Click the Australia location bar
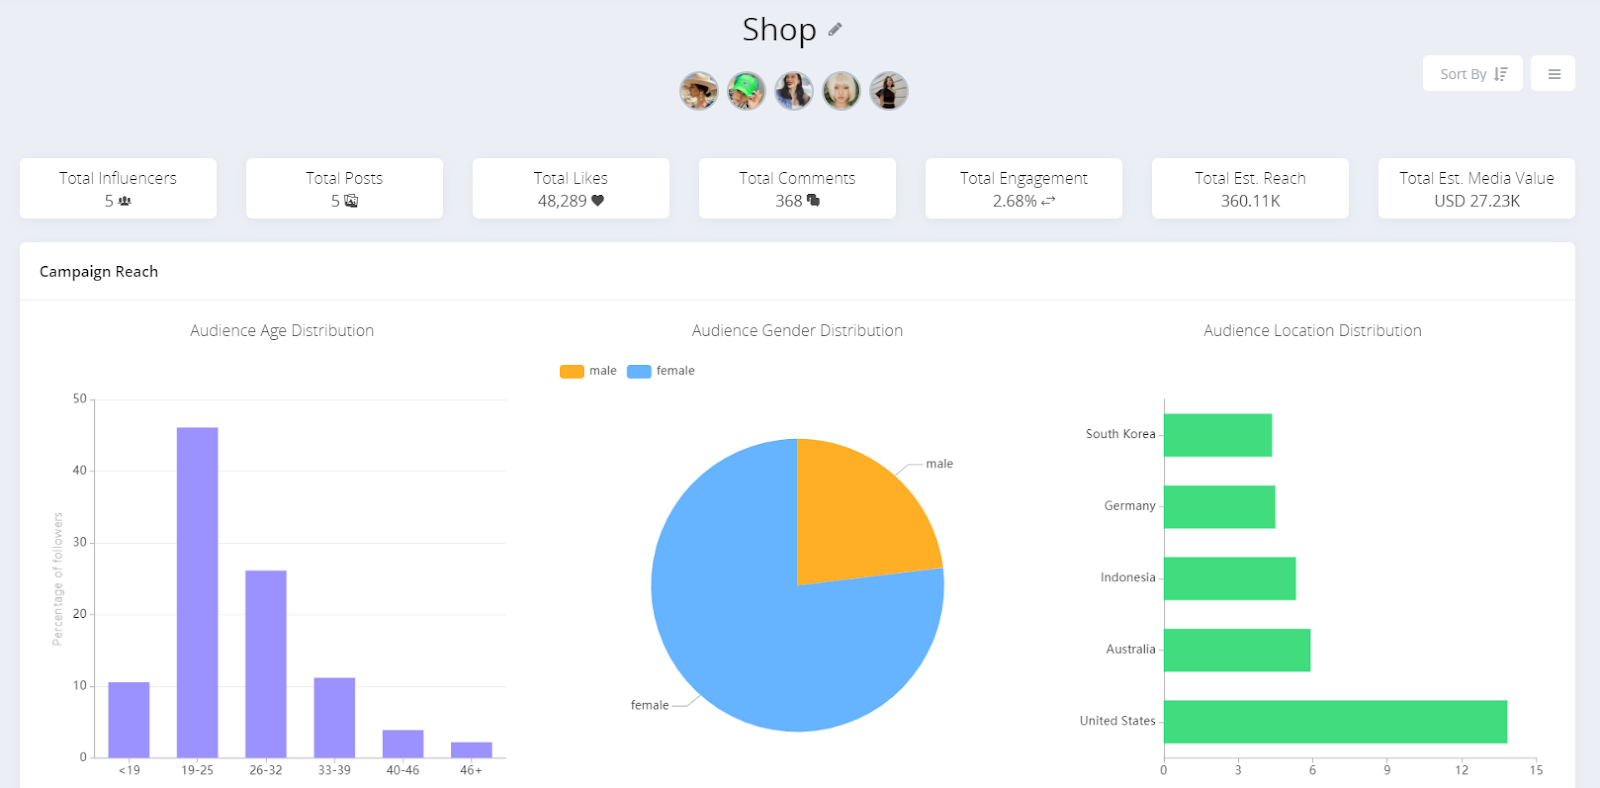The image size is (1600, 788). pos(1237,650)
